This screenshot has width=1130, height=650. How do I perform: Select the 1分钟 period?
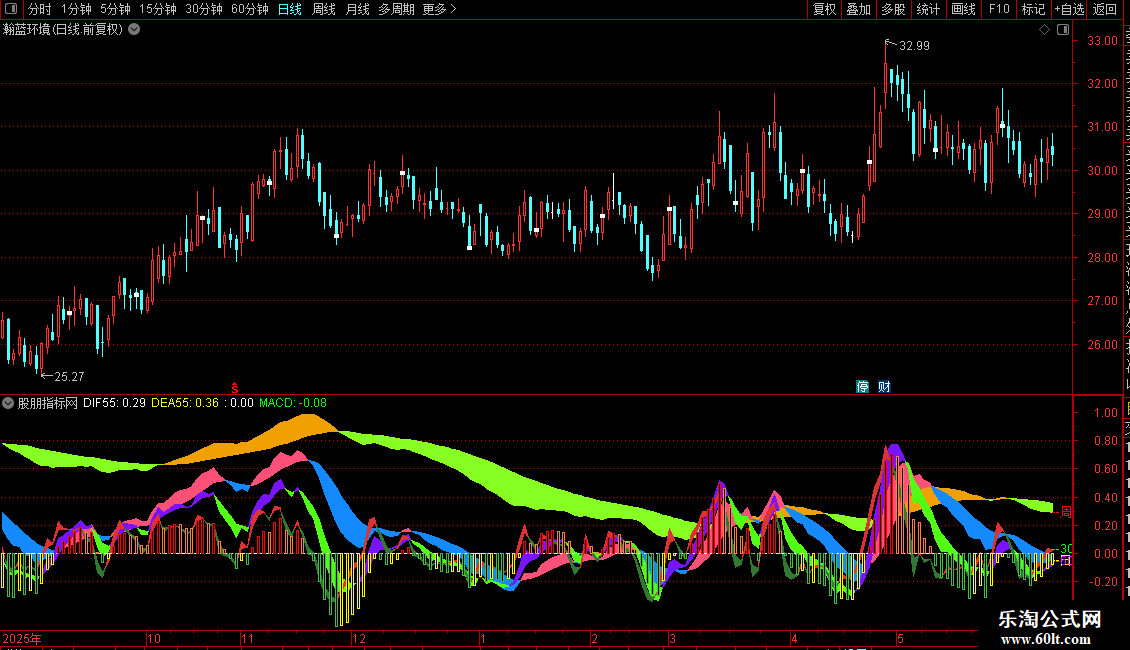click(x=76, y=9)
